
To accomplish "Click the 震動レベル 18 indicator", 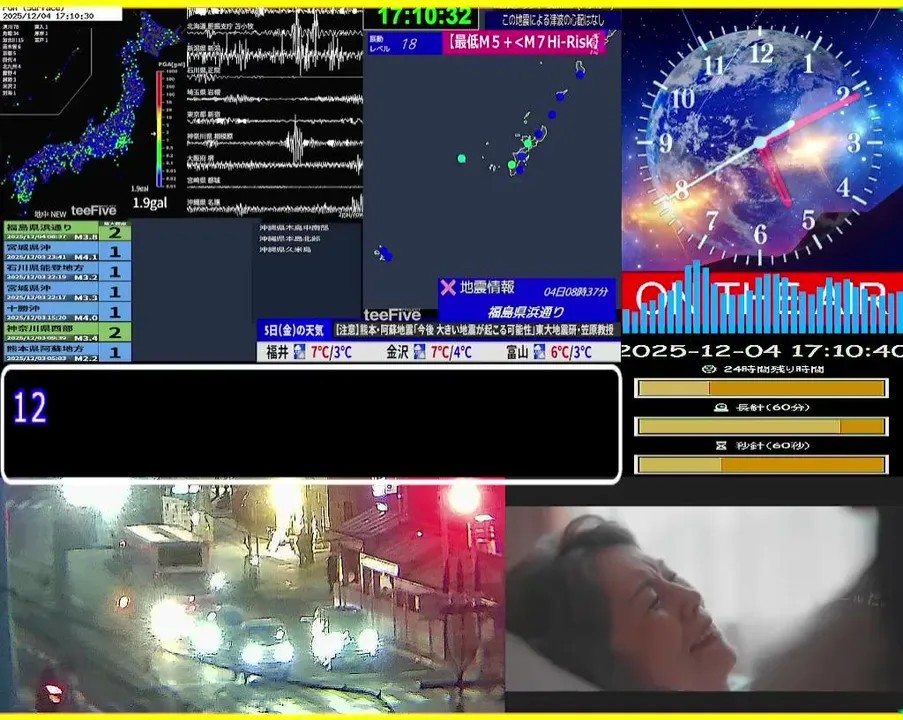I will [x=404, y=44].
